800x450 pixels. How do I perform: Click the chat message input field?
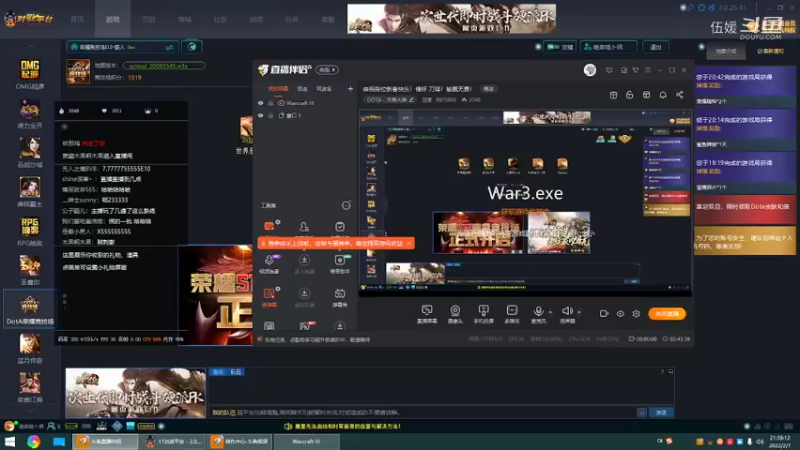(x=423, y=412)
